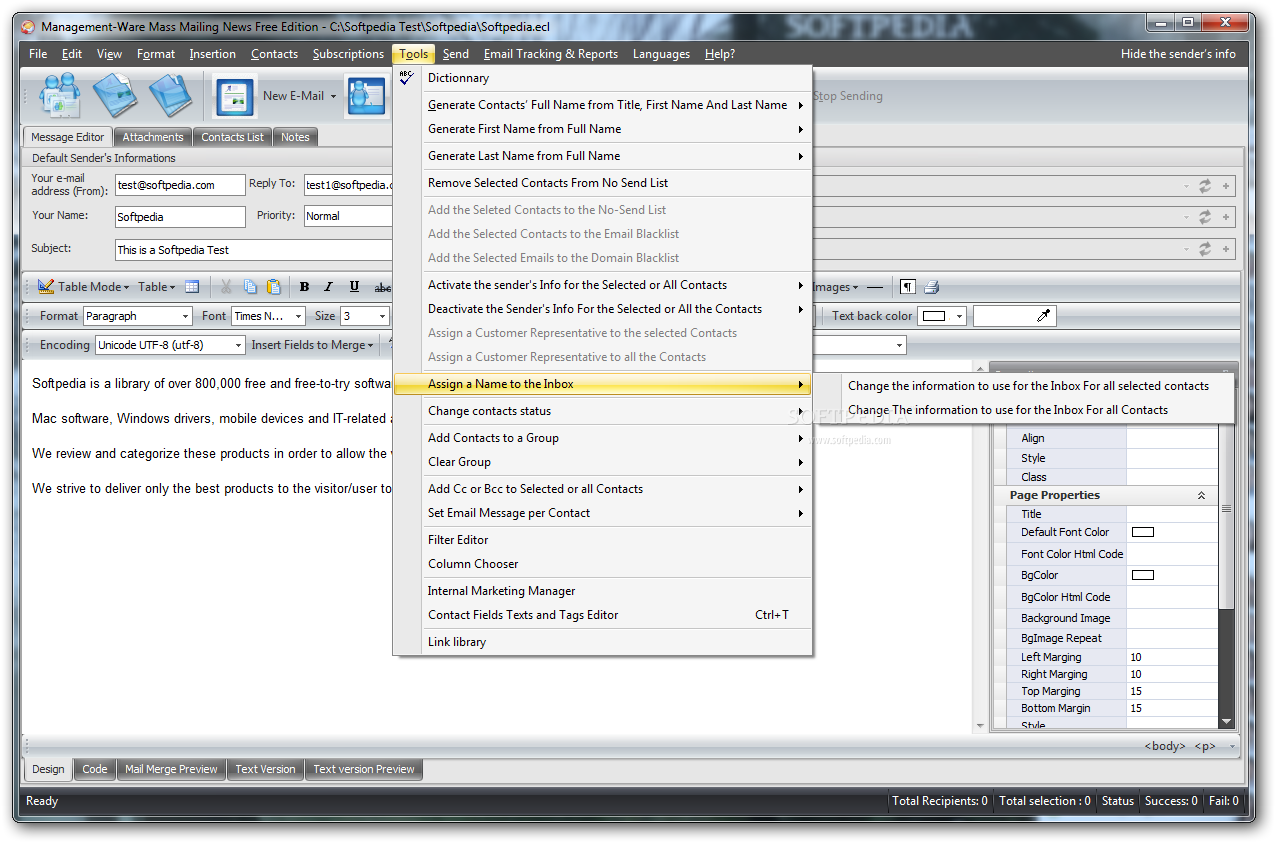Open Insert Fields to Merge dropdown
Image resolution: width=1276 pixels, height=843 pixels.
pyautogui.click(x=312, y=345)
